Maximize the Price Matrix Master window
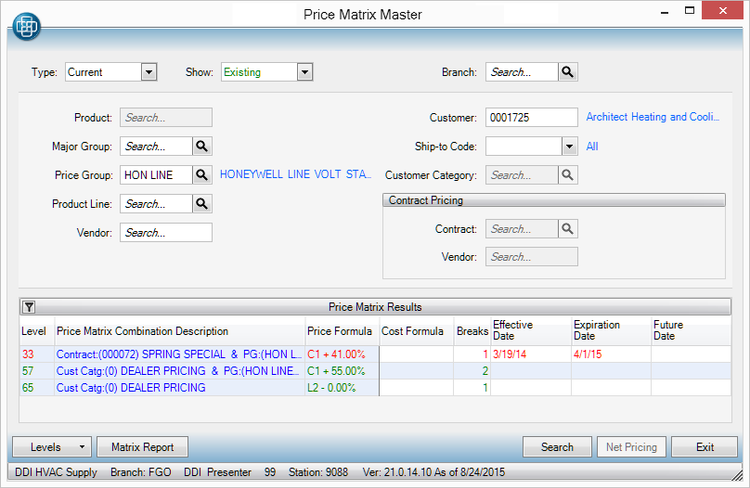This screenshot has height=488, width=750. [x=689, y=11]
